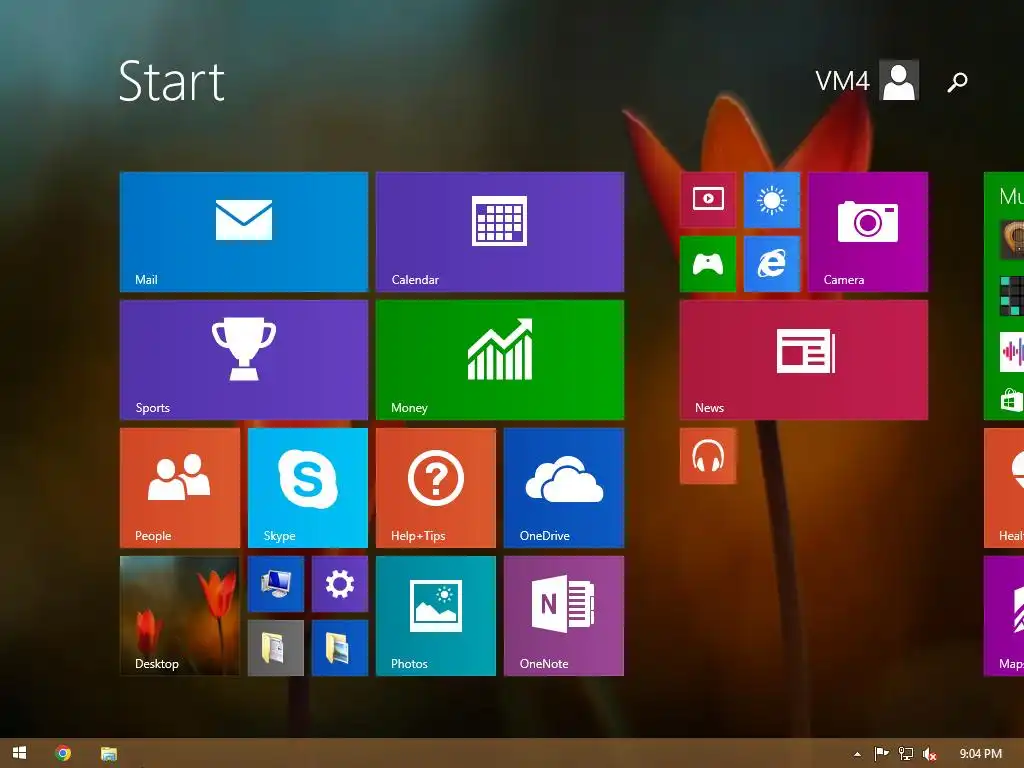Launch Google Chrome from the taskbar
1024x768 pixels.
coord(63,753)
